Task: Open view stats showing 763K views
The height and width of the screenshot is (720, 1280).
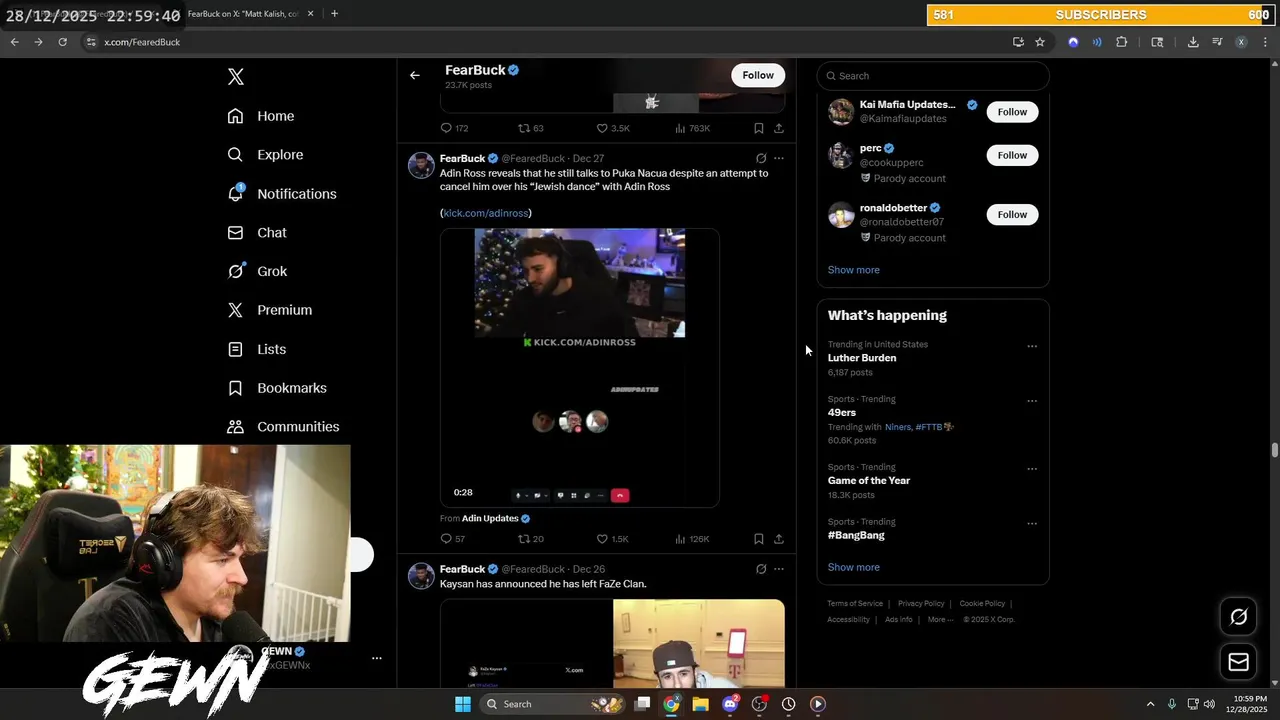Action: (x=692, y=128)
